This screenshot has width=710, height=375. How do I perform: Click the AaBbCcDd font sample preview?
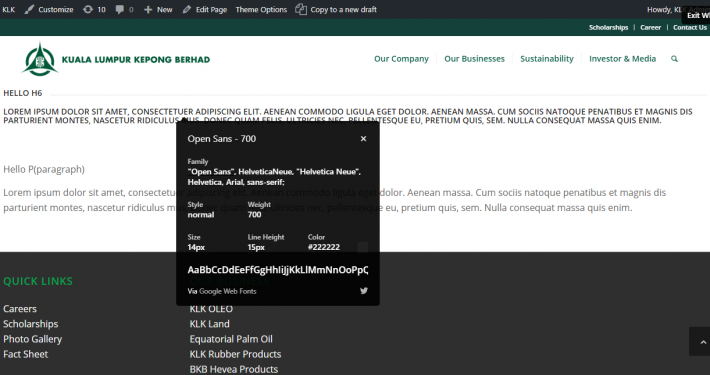click(278, 270)
